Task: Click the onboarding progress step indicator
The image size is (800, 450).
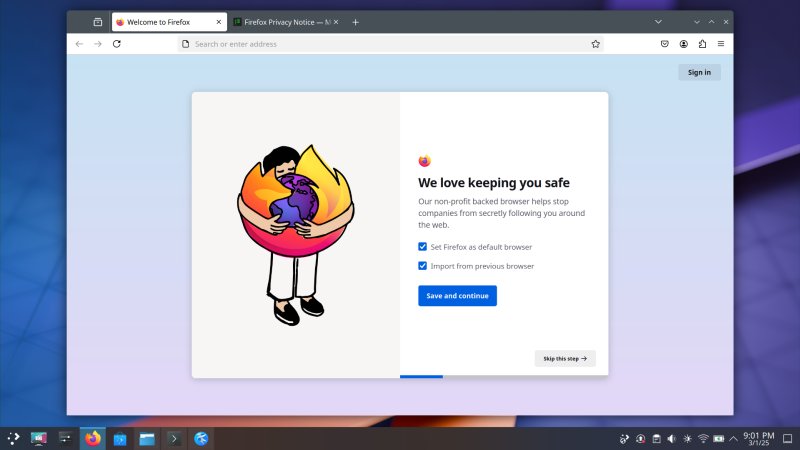Action: (504, 377)
